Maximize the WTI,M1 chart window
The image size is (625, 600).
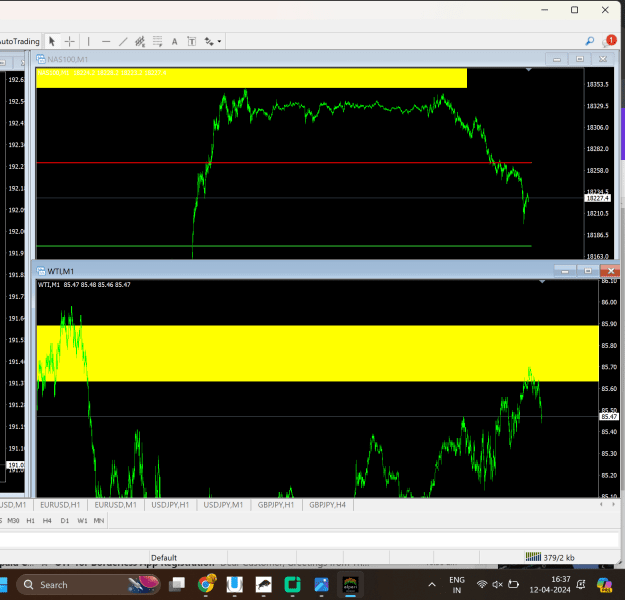click(588, 271)
